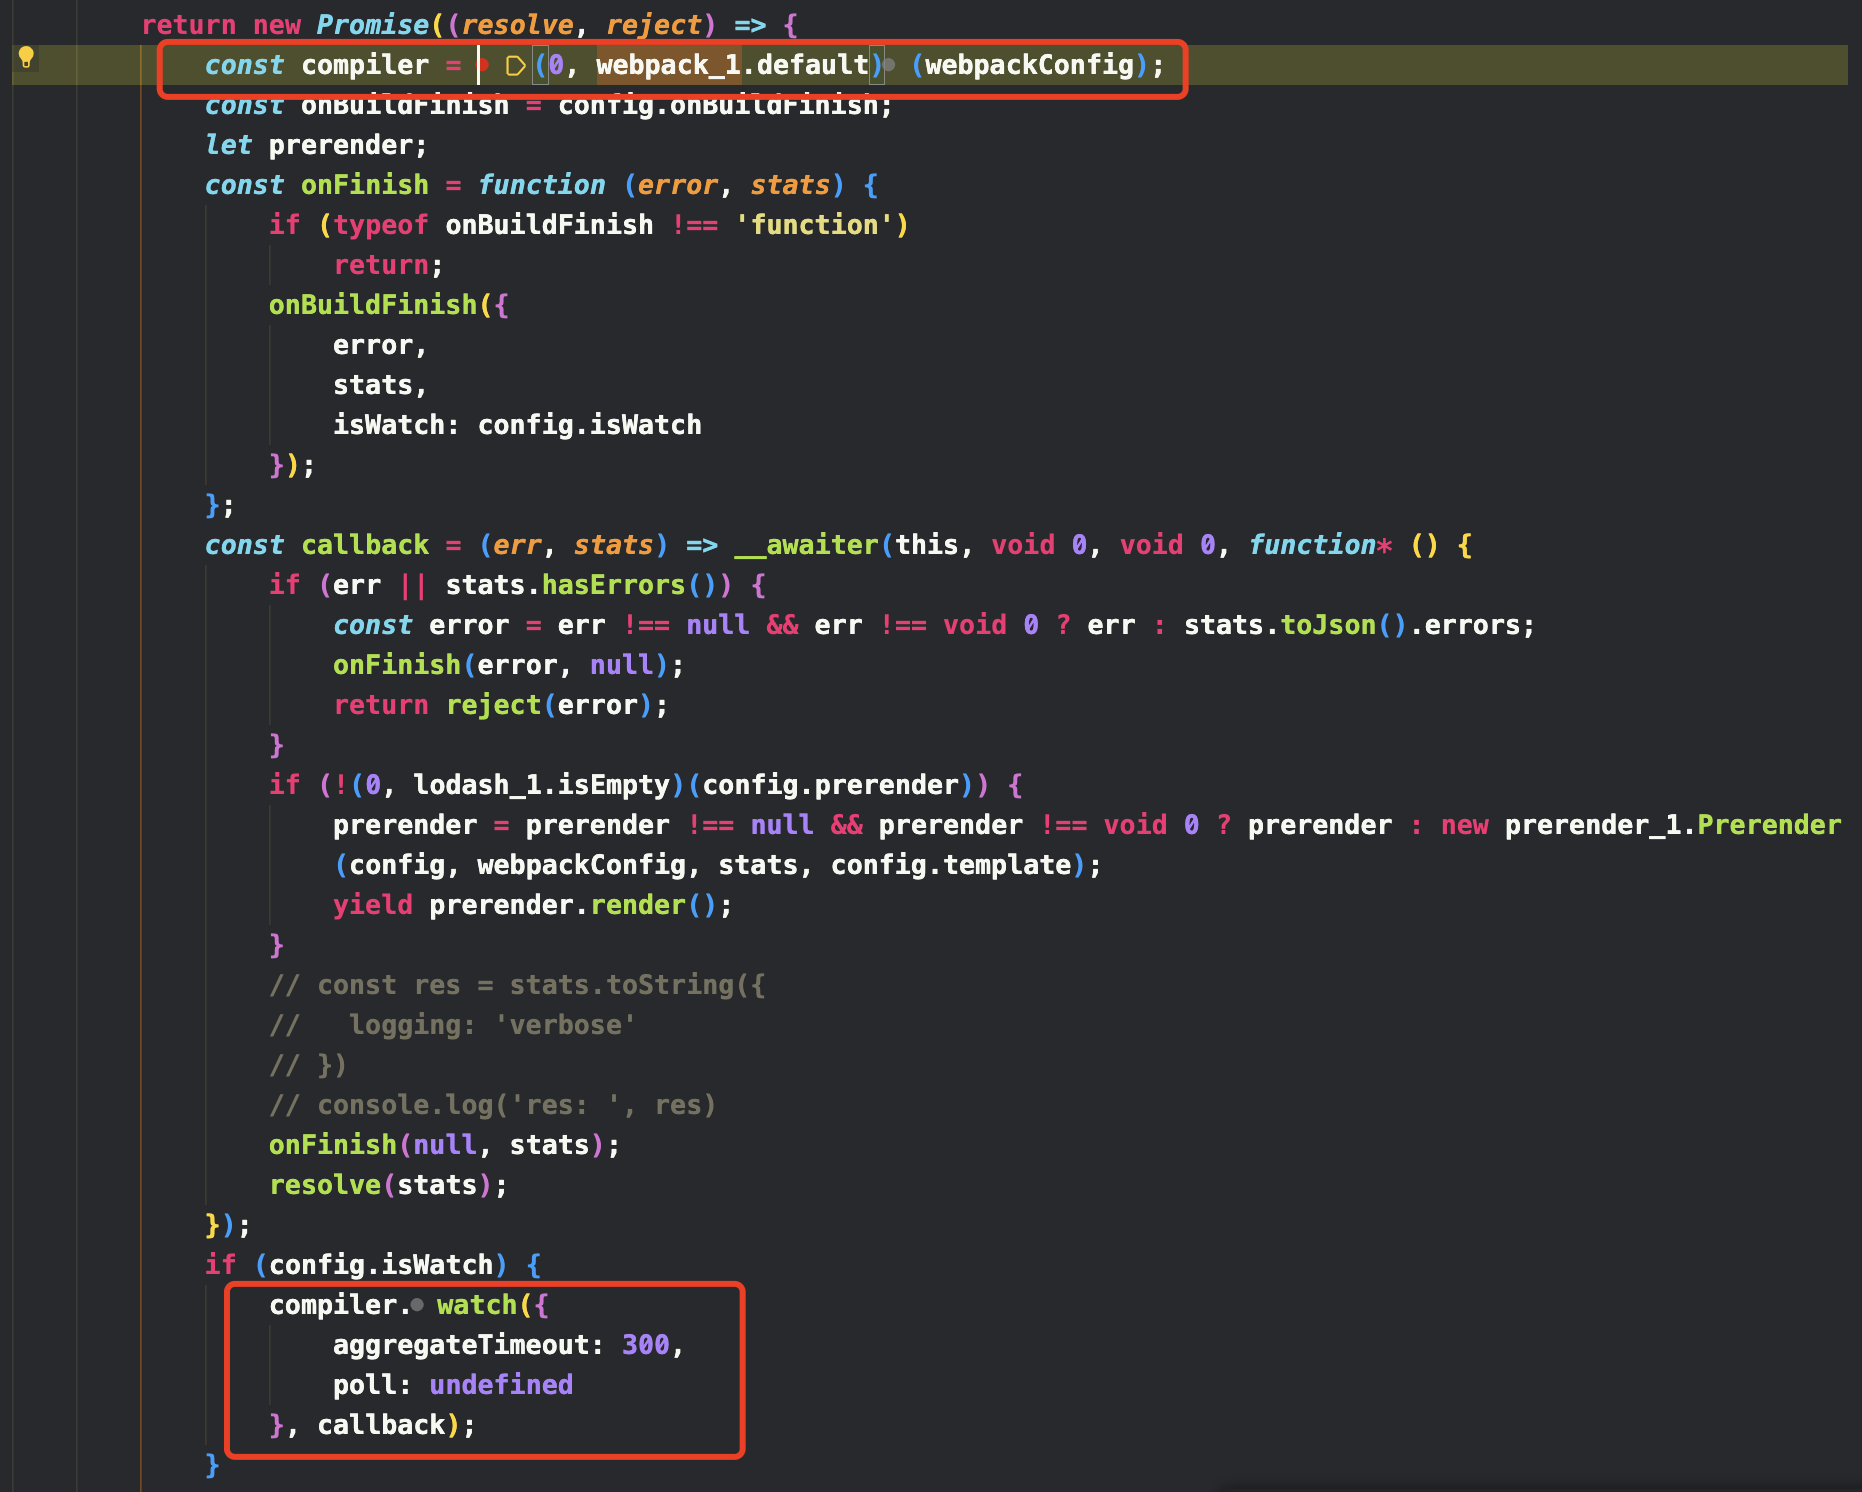Screen dimensions: 1862x1492
Task: Click the value '300' of aggregateTimeout
Action: pos(646,1345)
